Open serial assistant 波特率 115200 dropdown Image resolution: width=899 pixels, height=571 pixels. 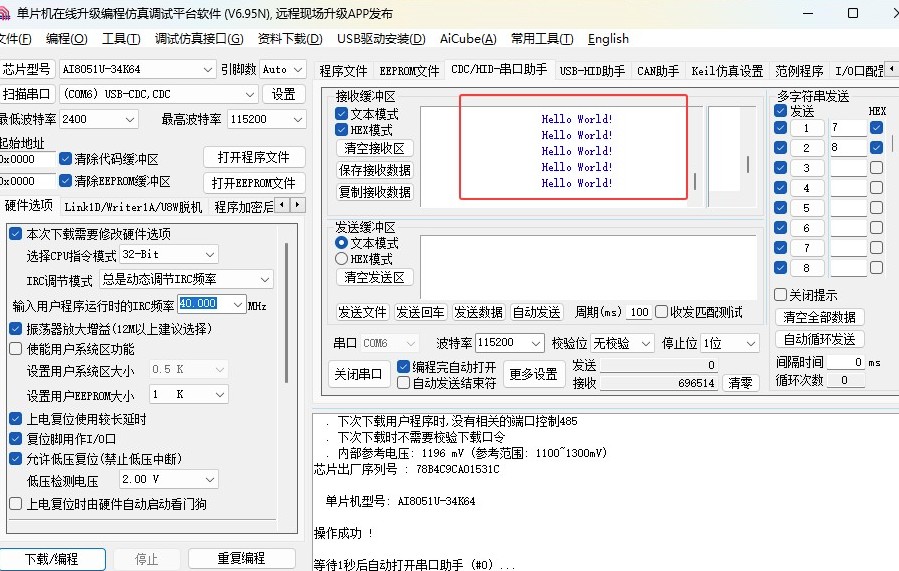(x=509, y=343)
